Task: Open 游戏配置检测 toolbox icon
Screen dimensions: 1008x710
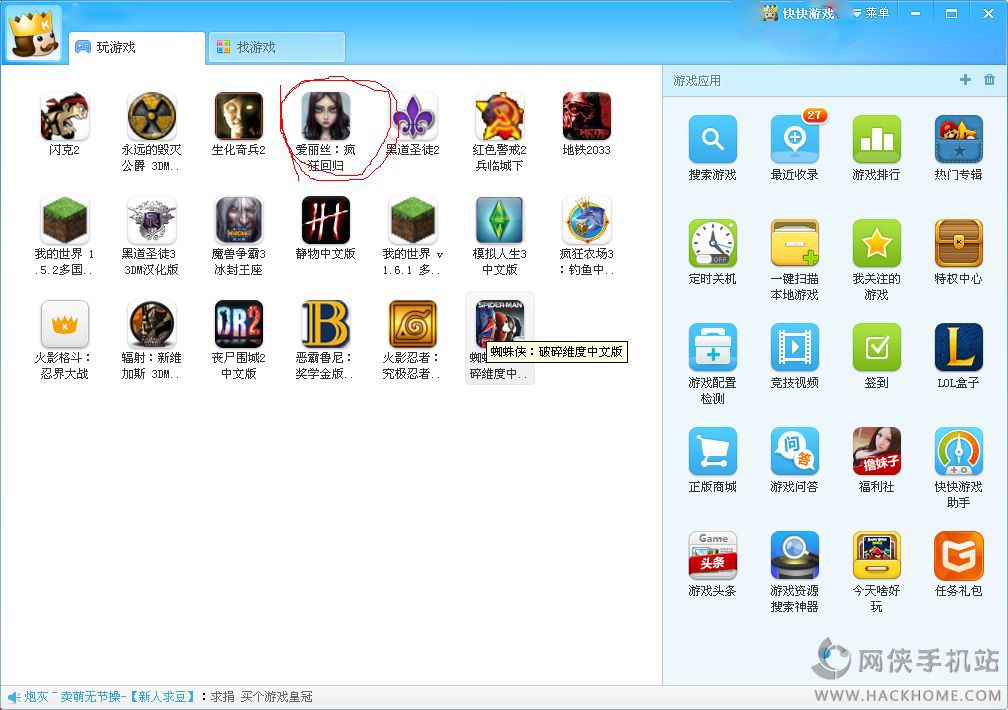Action: 712,347
